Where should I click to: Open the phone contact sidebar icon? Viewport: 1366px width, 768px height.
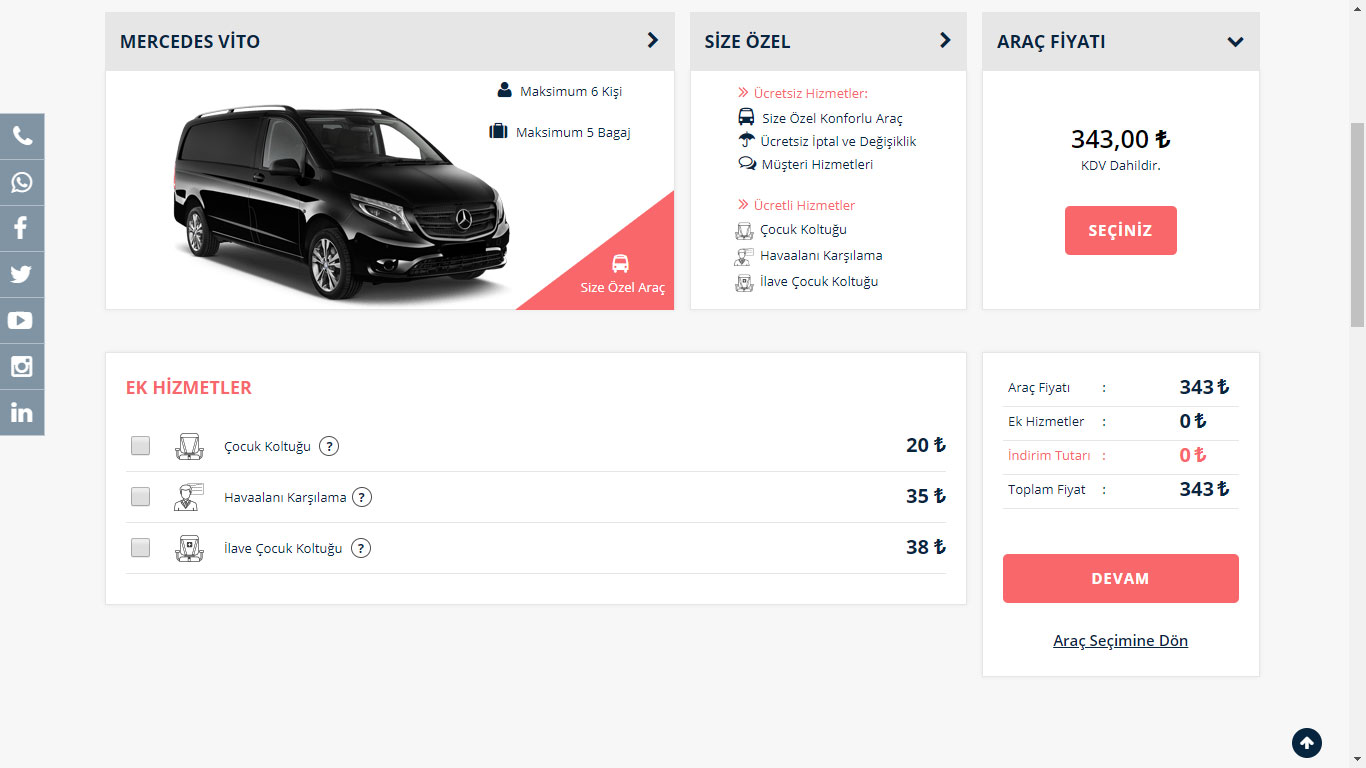22,137
